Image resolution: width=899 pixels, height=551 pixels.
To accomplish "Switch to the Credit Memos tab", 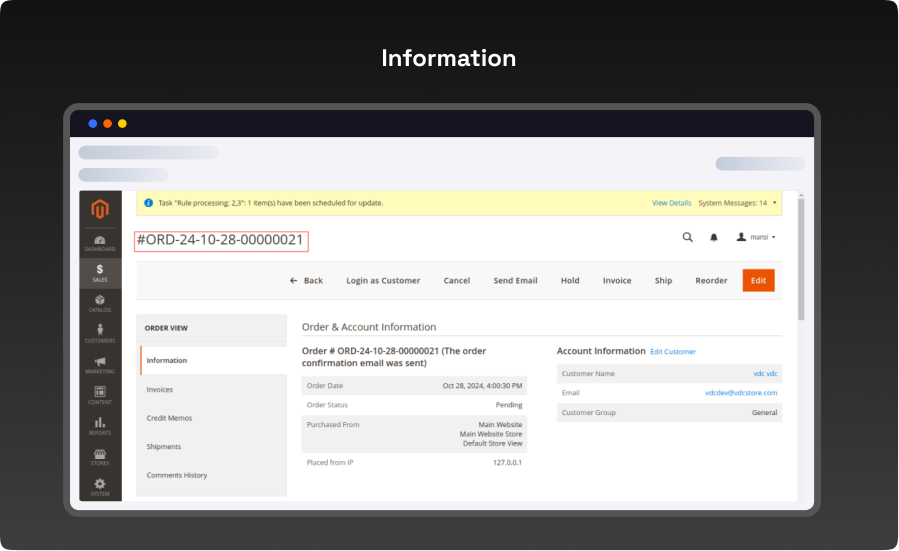I will click(169, 418).
